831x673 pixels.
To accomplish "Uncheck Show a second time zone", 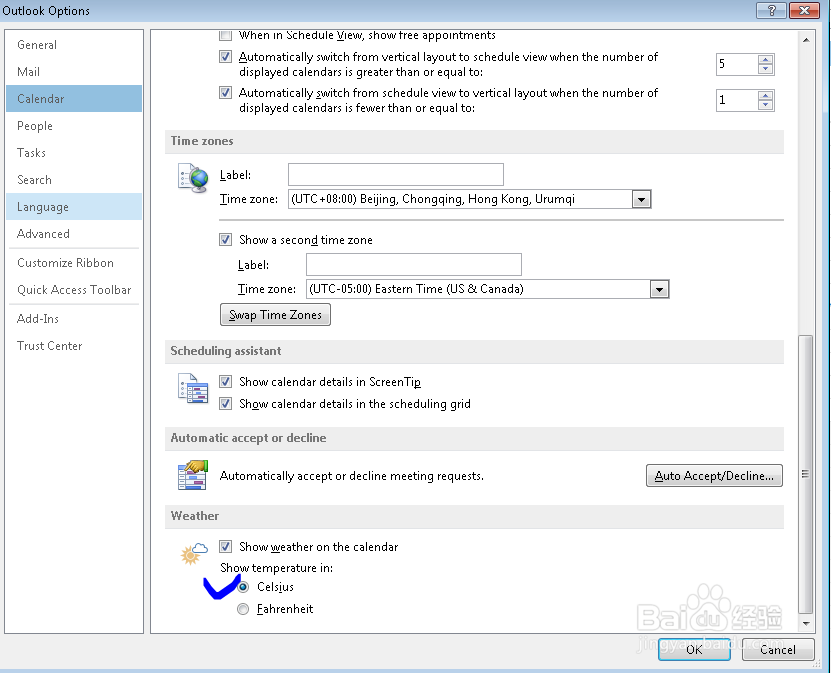I will pos(225,240).
